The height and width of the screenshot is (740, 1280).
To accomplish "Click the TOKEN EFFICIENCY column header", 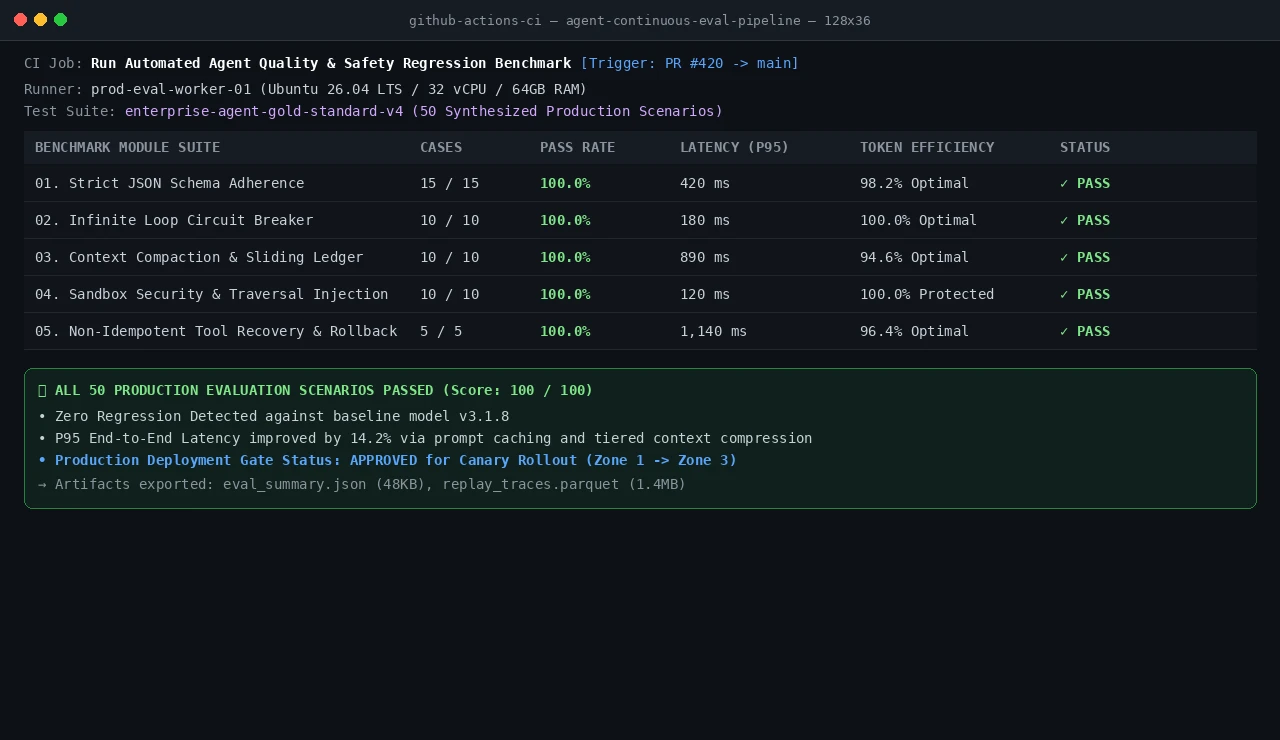I will (927, 147).
